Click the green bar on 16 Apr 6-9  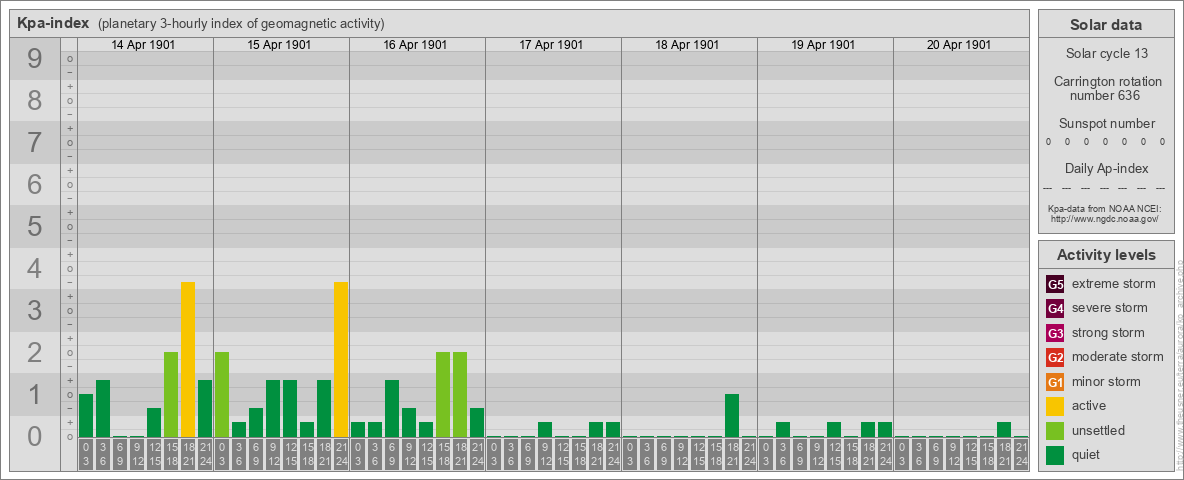392,408
